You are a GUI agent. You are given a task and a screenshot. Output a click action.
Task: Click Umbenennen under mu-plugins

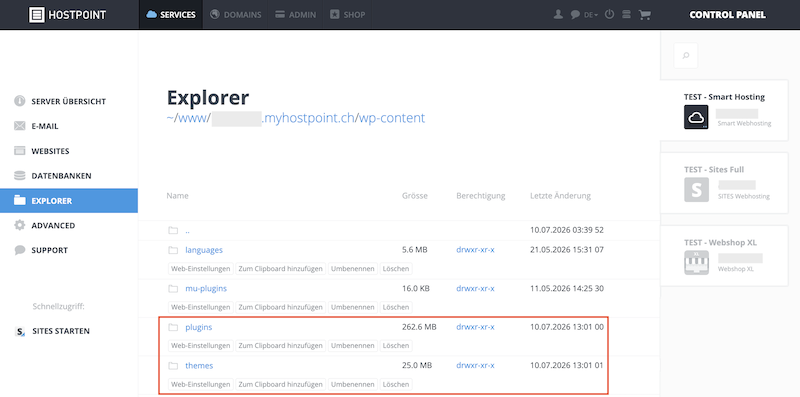(x=353, y=307)
